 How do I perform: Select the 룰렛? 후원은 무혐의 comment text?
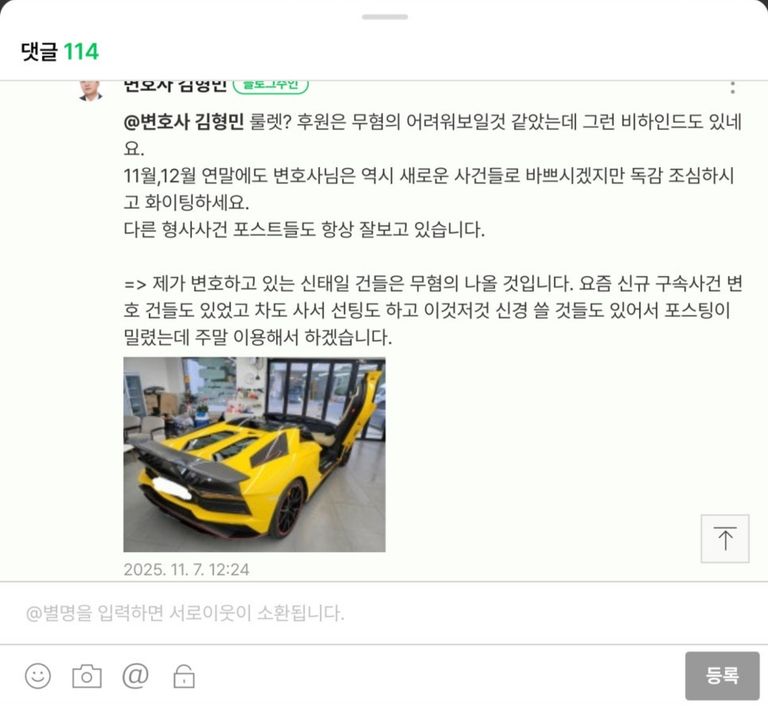432,134
